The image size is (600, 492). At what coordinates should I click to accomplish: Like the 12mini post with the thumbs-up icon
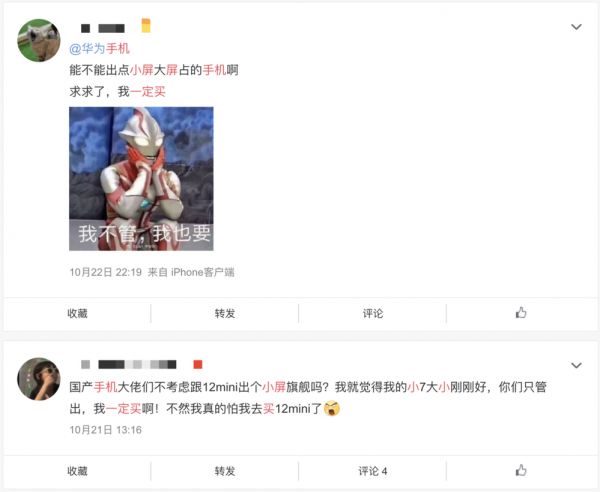521,470
